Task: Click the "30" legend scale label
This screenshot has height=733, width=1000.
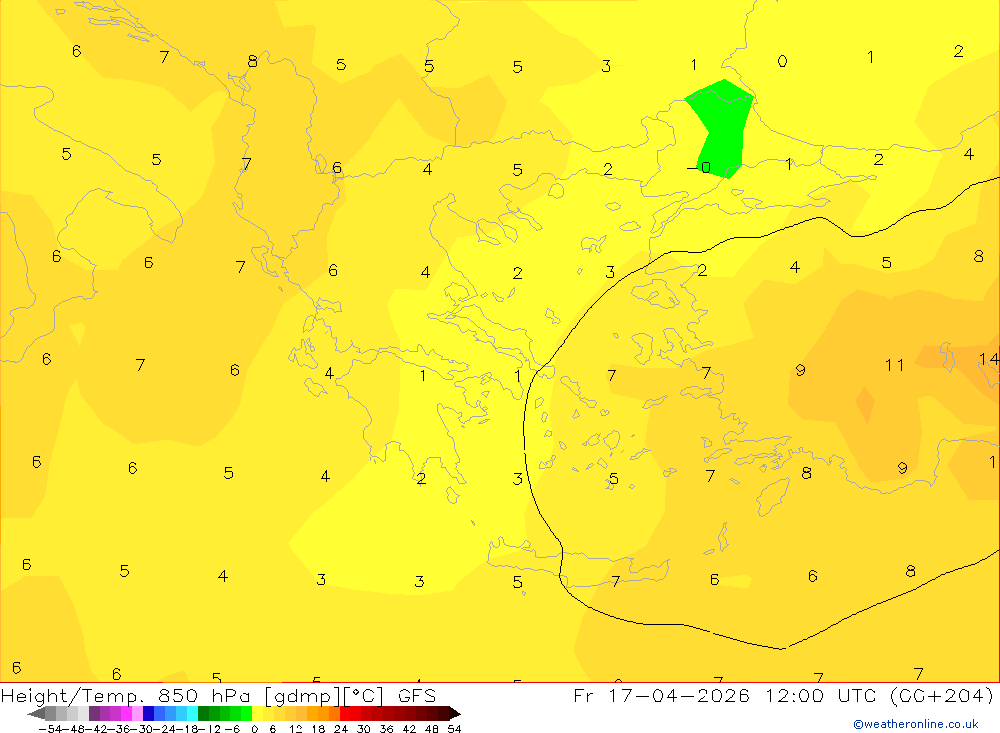Action: (364, 729)
